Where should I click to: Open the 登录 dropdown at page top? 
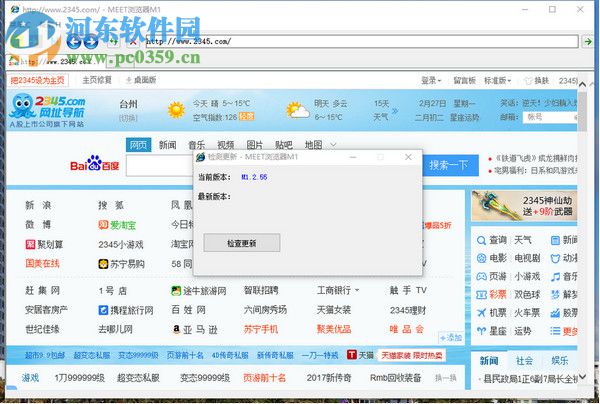pyautogui.click(x=431, y=80)
